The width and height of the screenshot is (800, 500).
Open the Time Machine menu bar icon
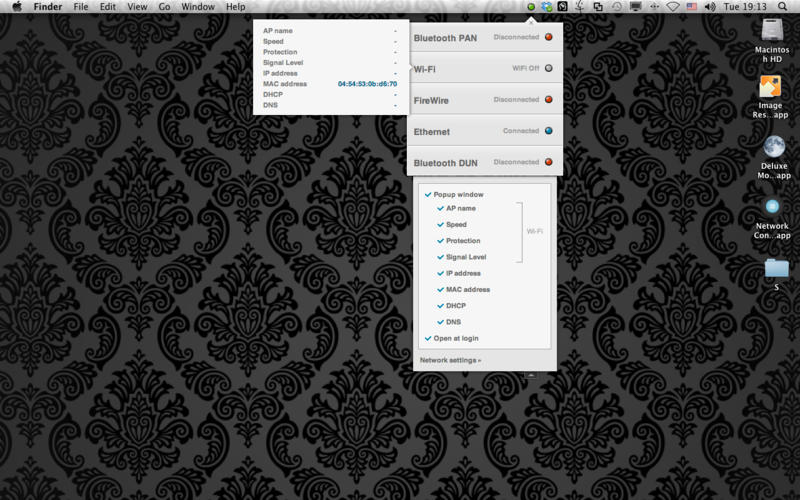point(617,7)
